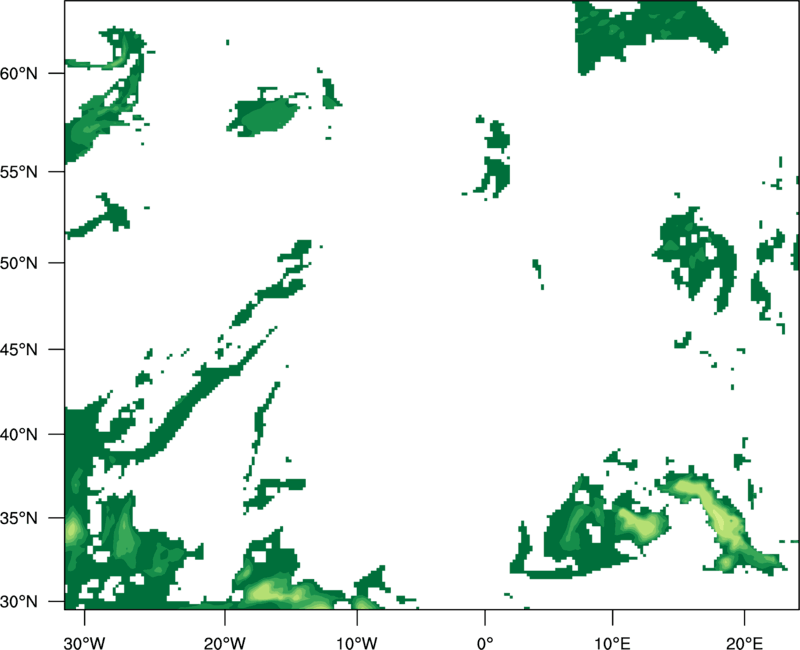The height and width of the screenshot is (650, 800).
Task: Click the 40°N latitude label
Action: coord(19,435)
